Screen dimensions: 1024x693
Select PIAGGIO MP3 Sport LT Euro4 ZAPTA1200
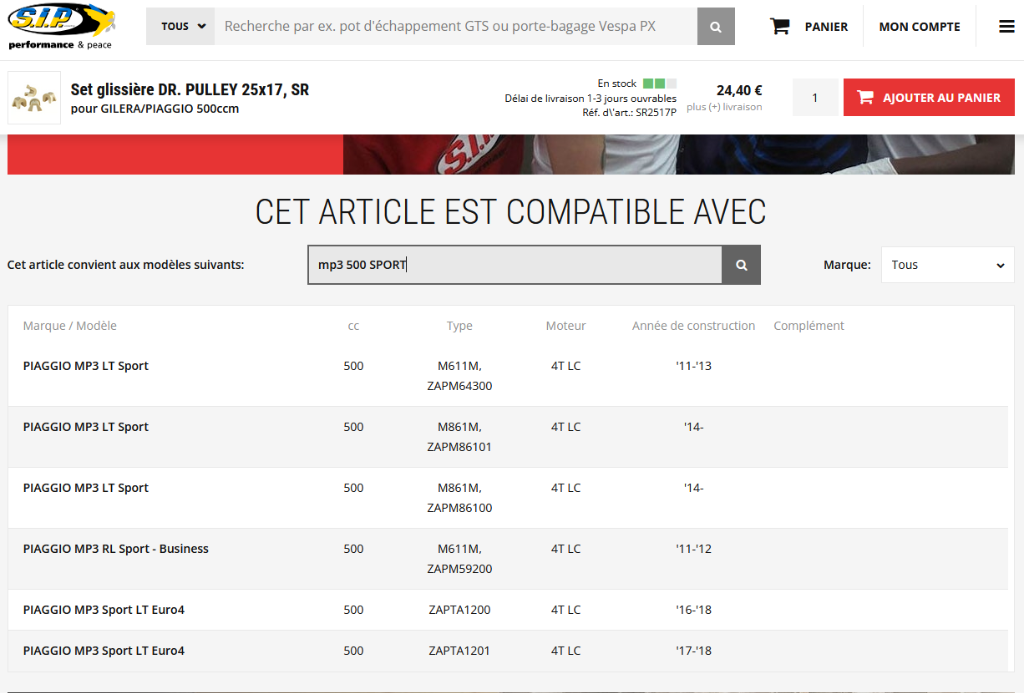(x=103, y=610)
